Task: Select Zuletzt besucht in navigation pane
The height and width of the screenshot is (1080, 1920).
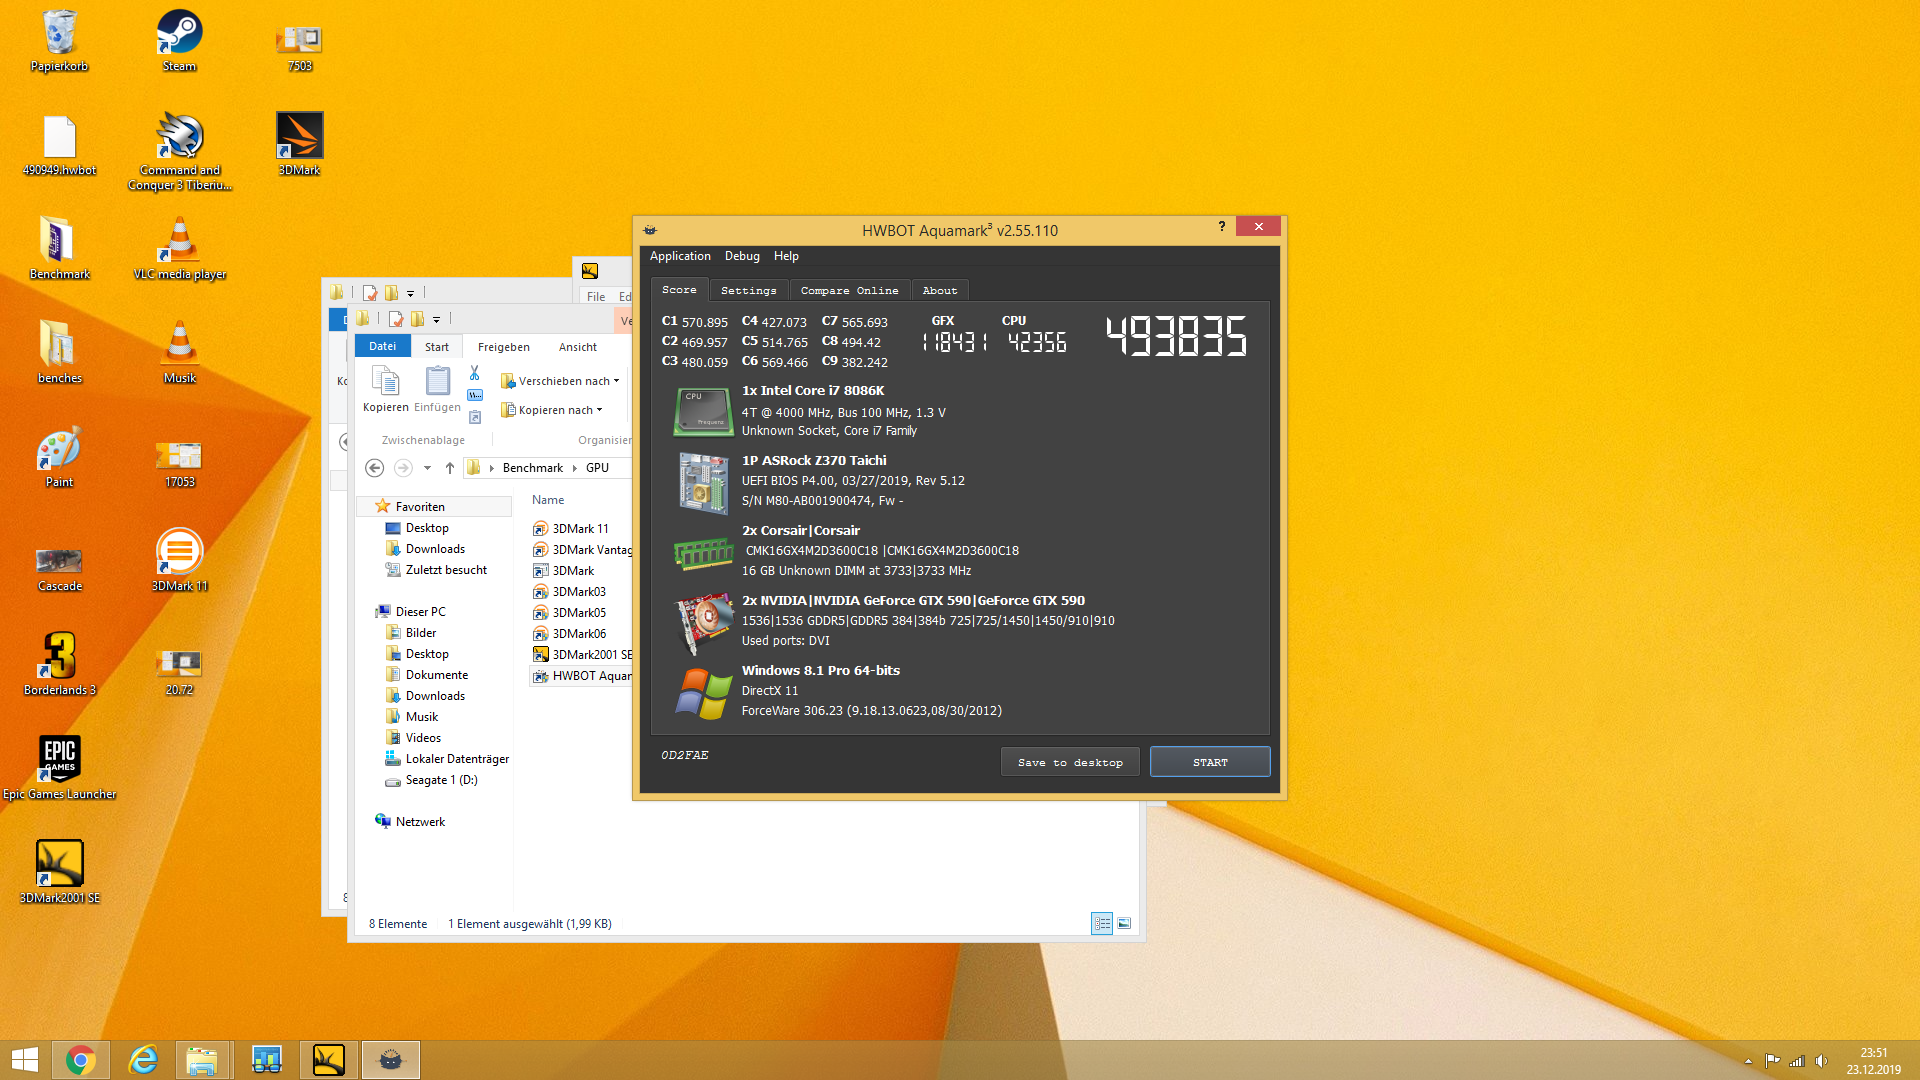Action: coord(446,570)
